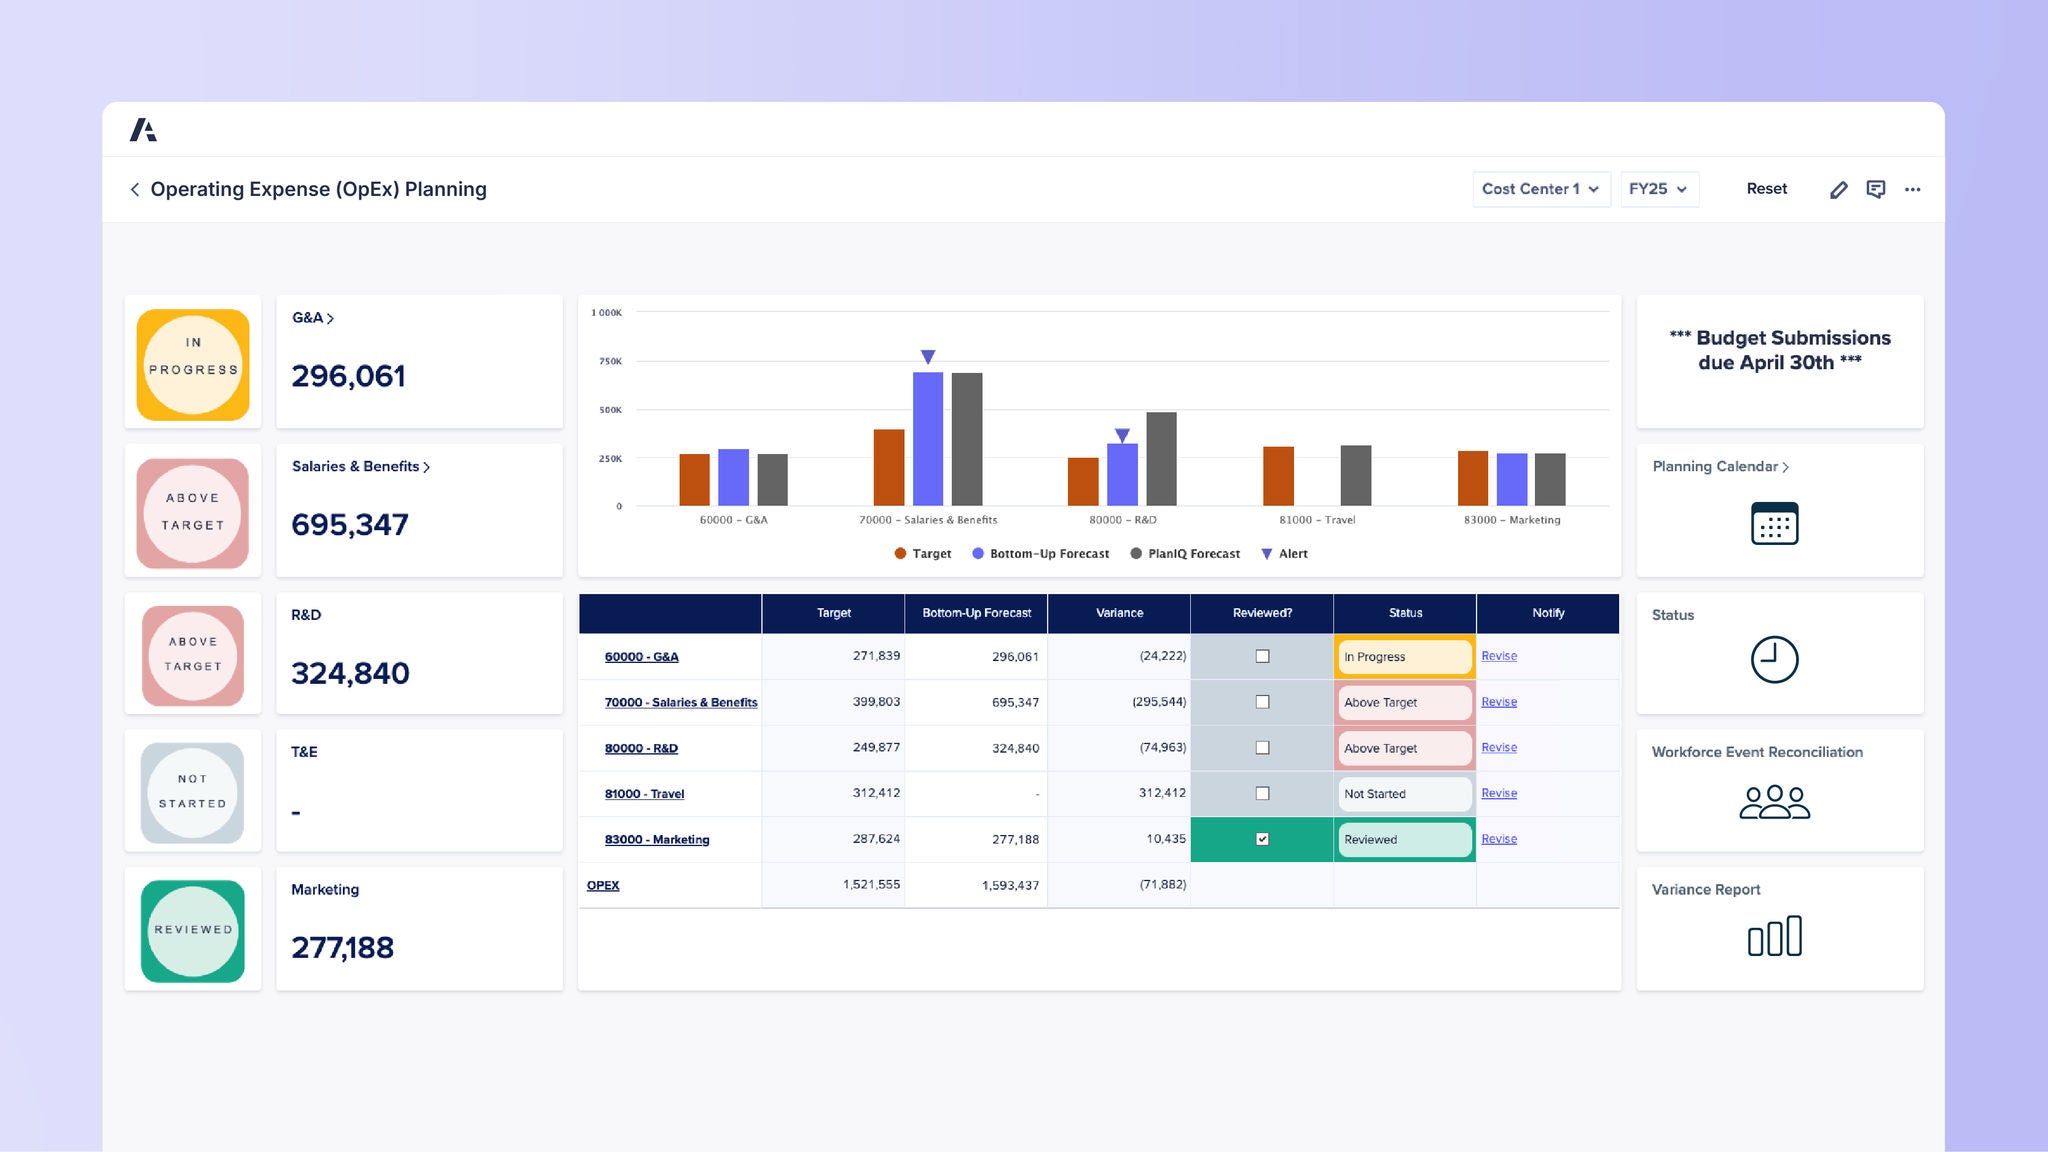The height and width of the screenshot is (1152, 2048).
Task: Click the Reset button
Action: (1766, 189)
